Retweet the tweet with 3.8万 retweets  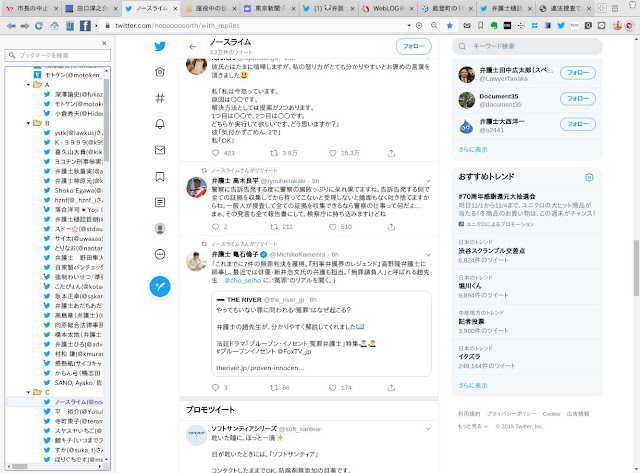(274, 153)
